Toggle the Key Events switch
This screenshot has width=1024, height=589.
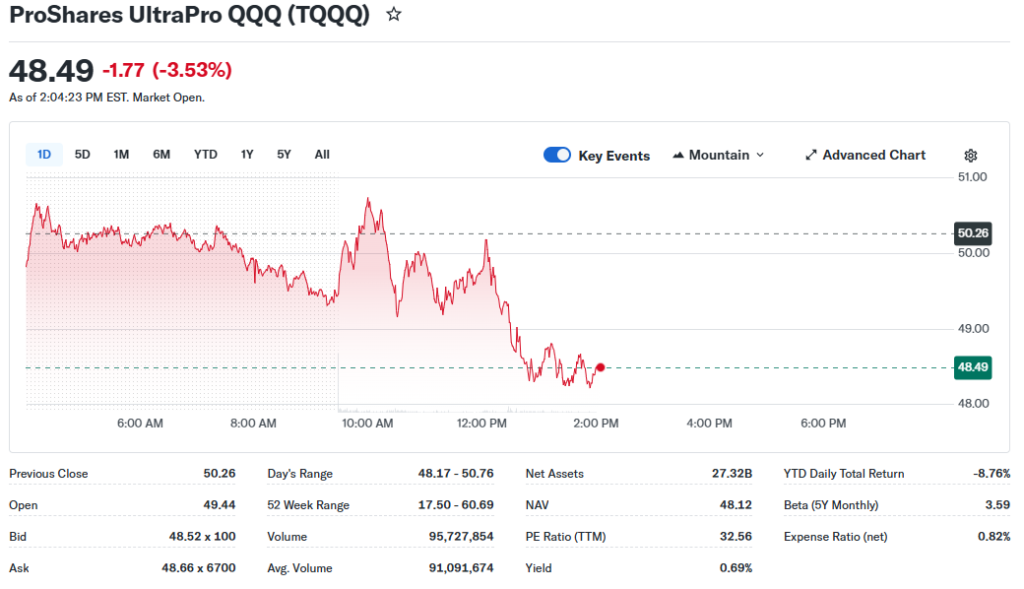(x=557, y=155)
